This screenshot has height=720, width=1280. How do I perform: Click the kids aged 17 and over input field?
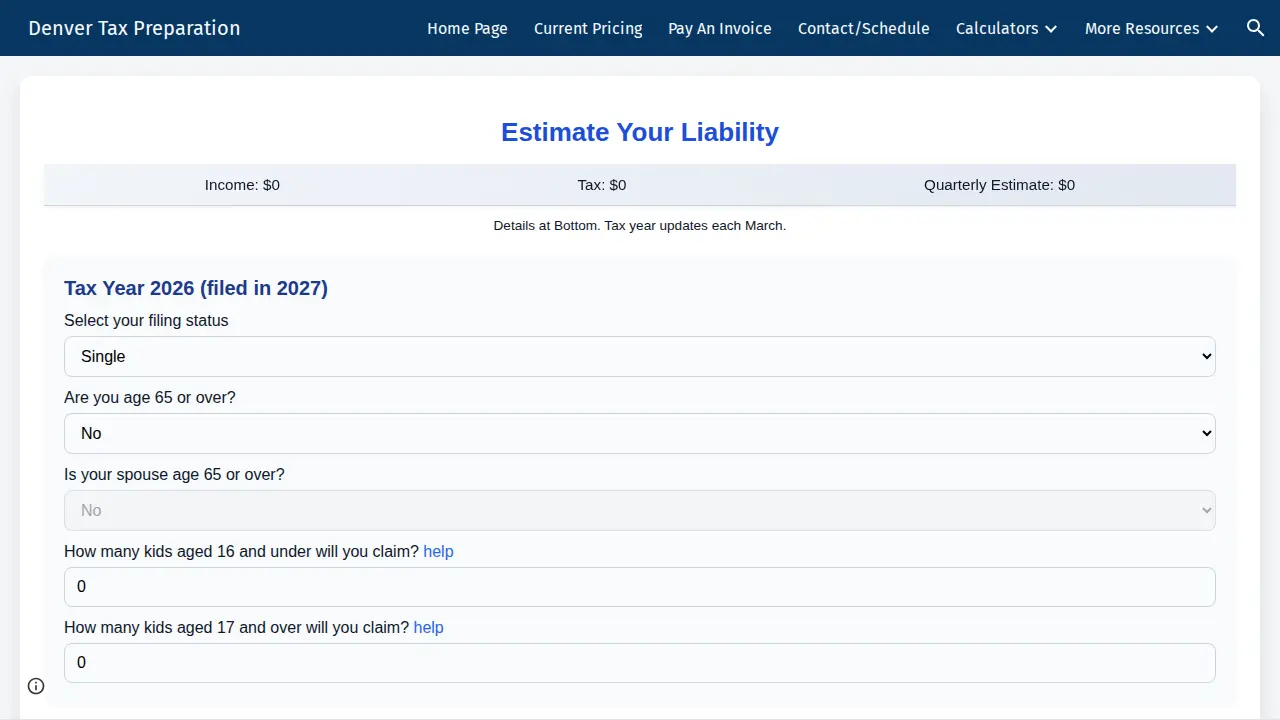(x=640, y=663)
